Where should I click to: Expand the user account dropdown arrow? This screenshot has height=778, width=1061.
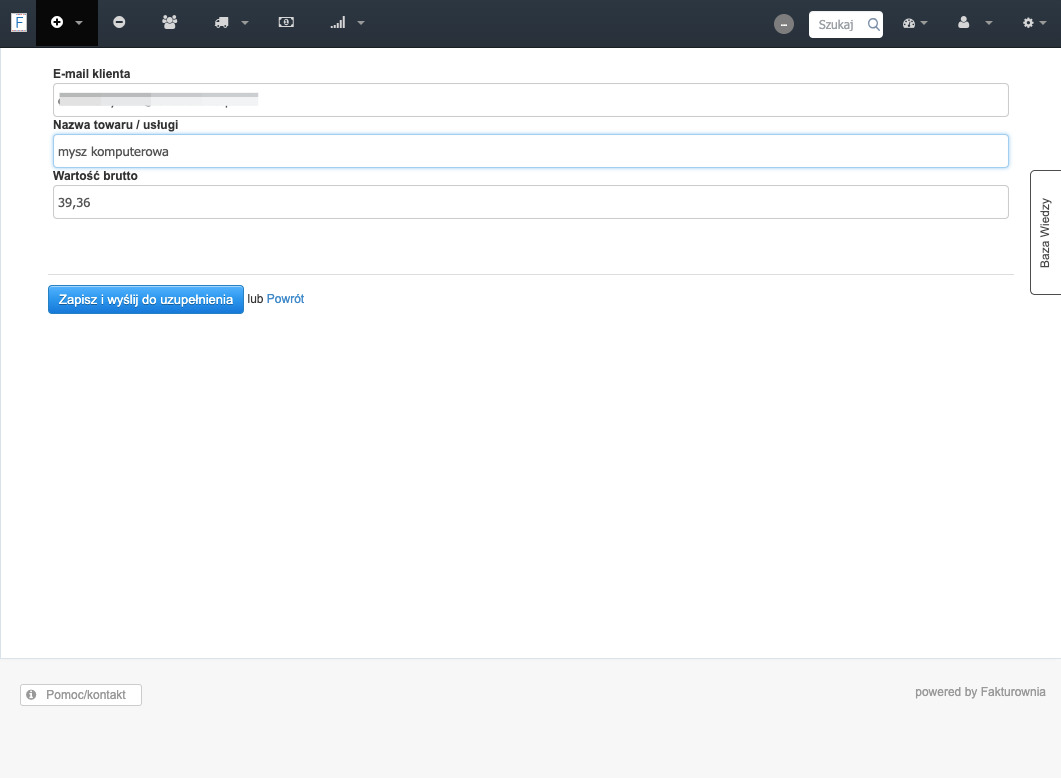point(989,23)
